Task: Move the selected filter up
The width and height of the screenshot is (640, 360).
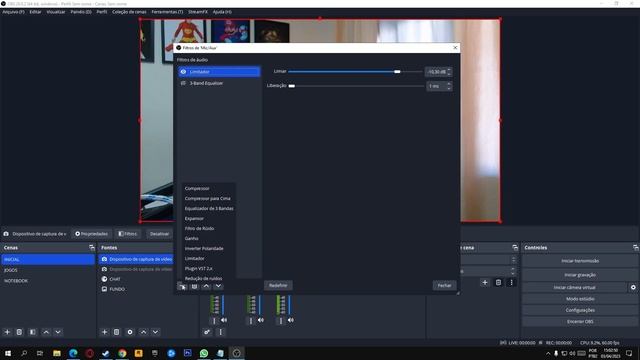Action: point(206,287)
